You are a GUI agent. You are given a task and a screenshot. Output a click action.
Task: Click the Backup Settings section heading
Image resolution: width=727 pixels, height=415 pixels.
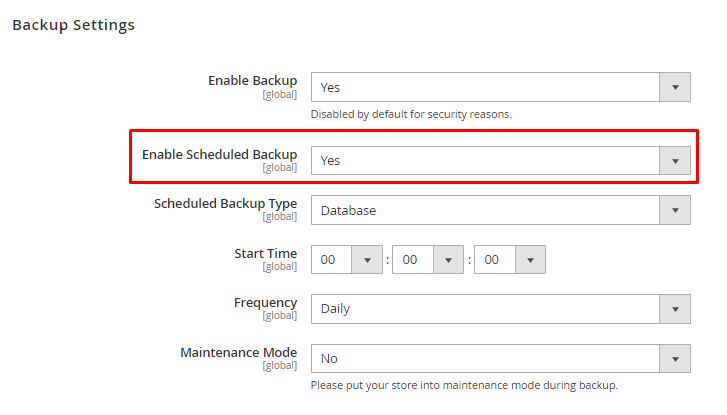pos(73,25)
